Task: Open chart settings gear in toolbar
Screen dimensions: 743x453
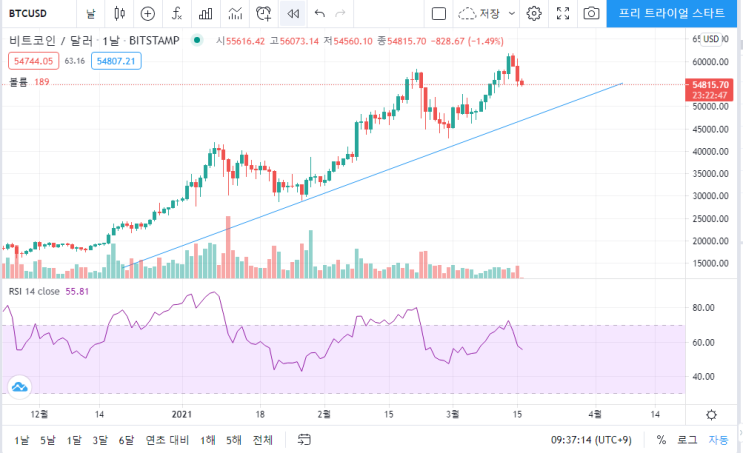Action: coord(534,14)
